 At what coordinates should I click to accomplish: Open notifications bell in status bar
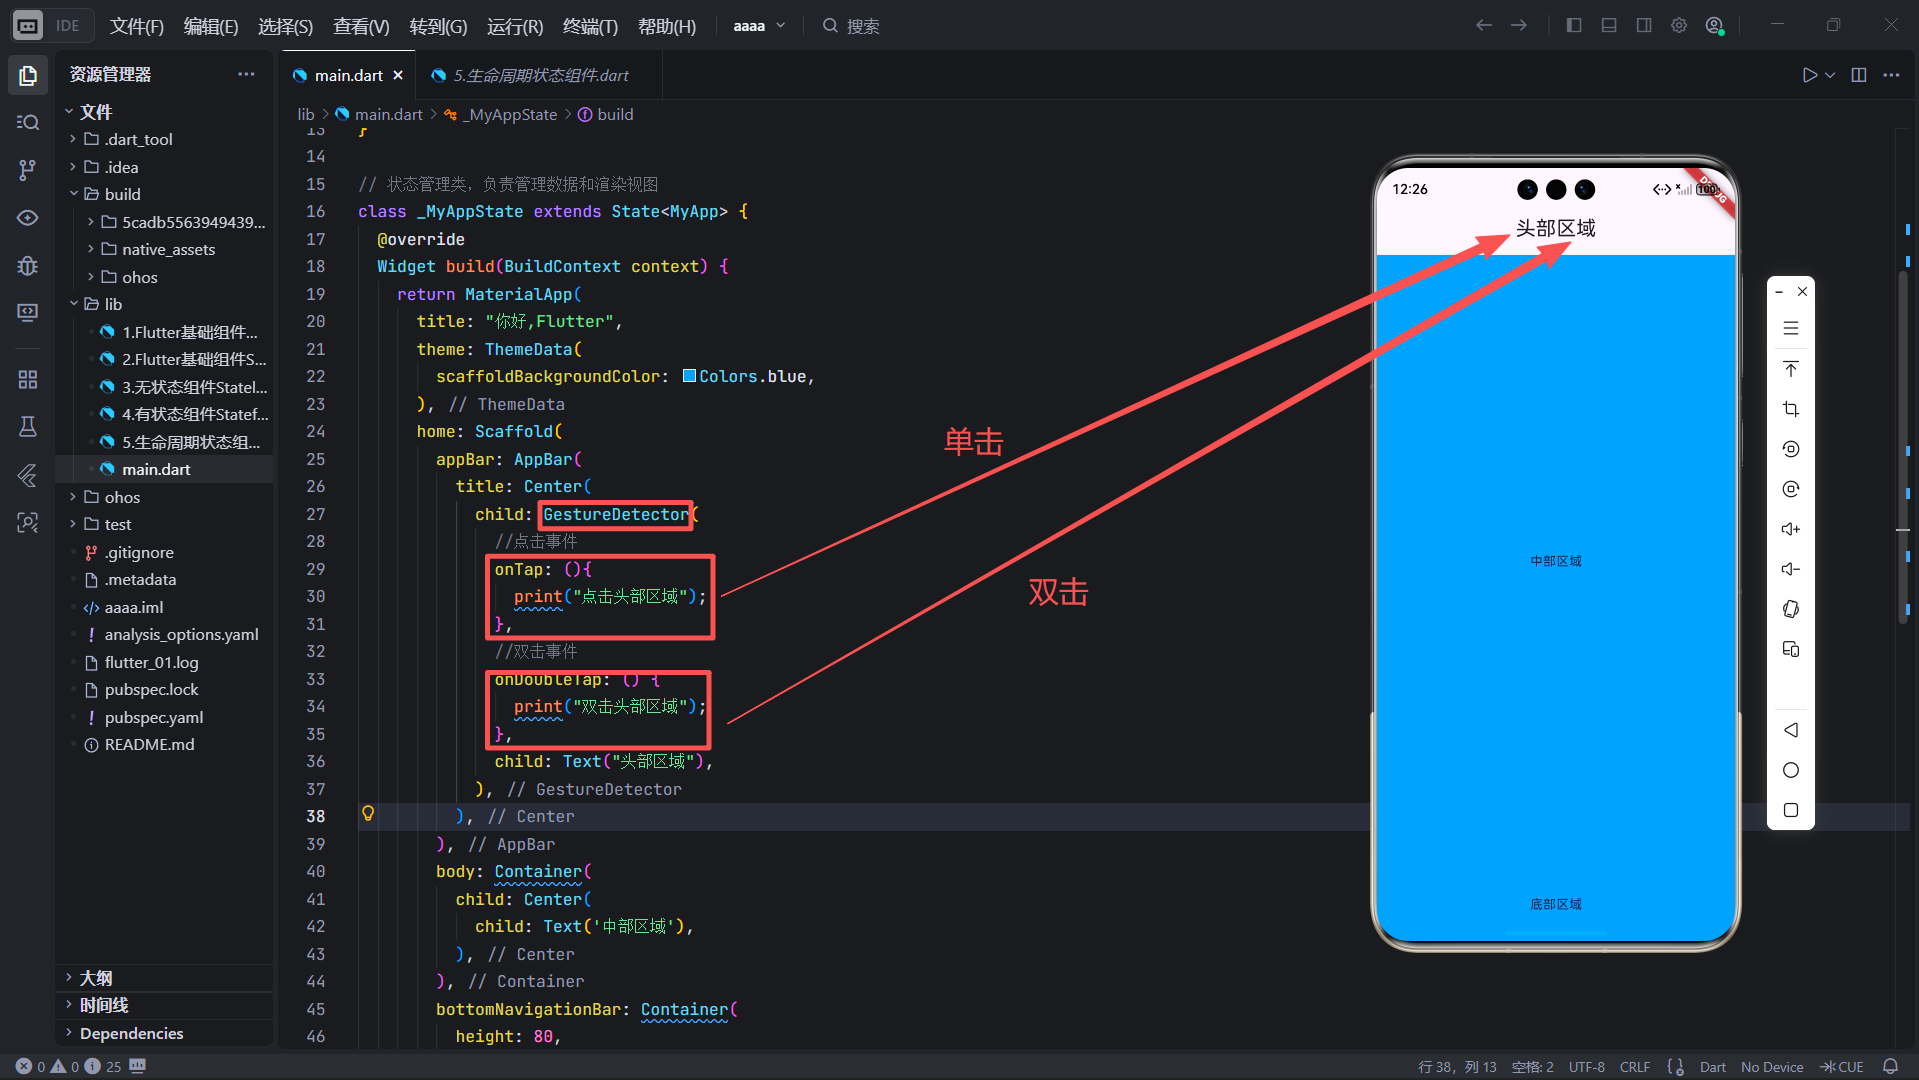point(1890,1066)
